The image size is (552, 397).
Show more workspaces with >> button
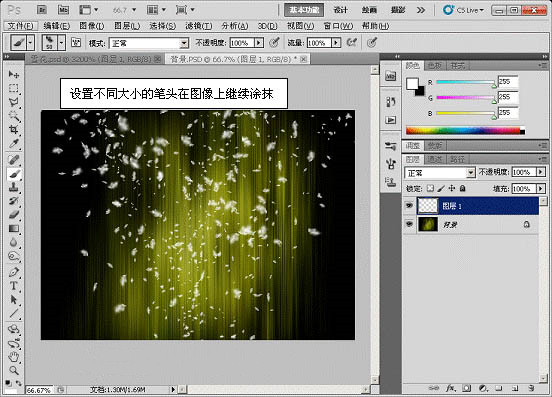pyautogui.click(x=420, y=10)
